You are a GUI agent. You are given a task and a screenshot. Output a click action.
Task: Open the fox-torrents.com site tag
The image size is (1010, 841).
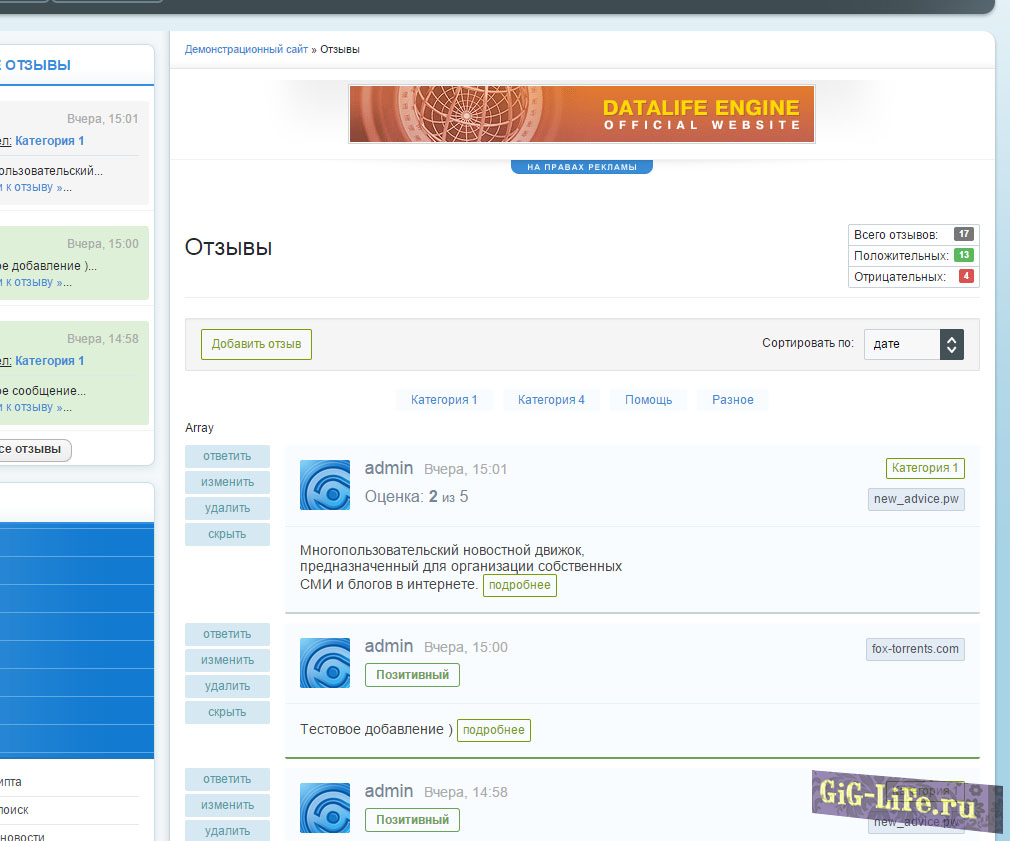[x=915, y=649]
